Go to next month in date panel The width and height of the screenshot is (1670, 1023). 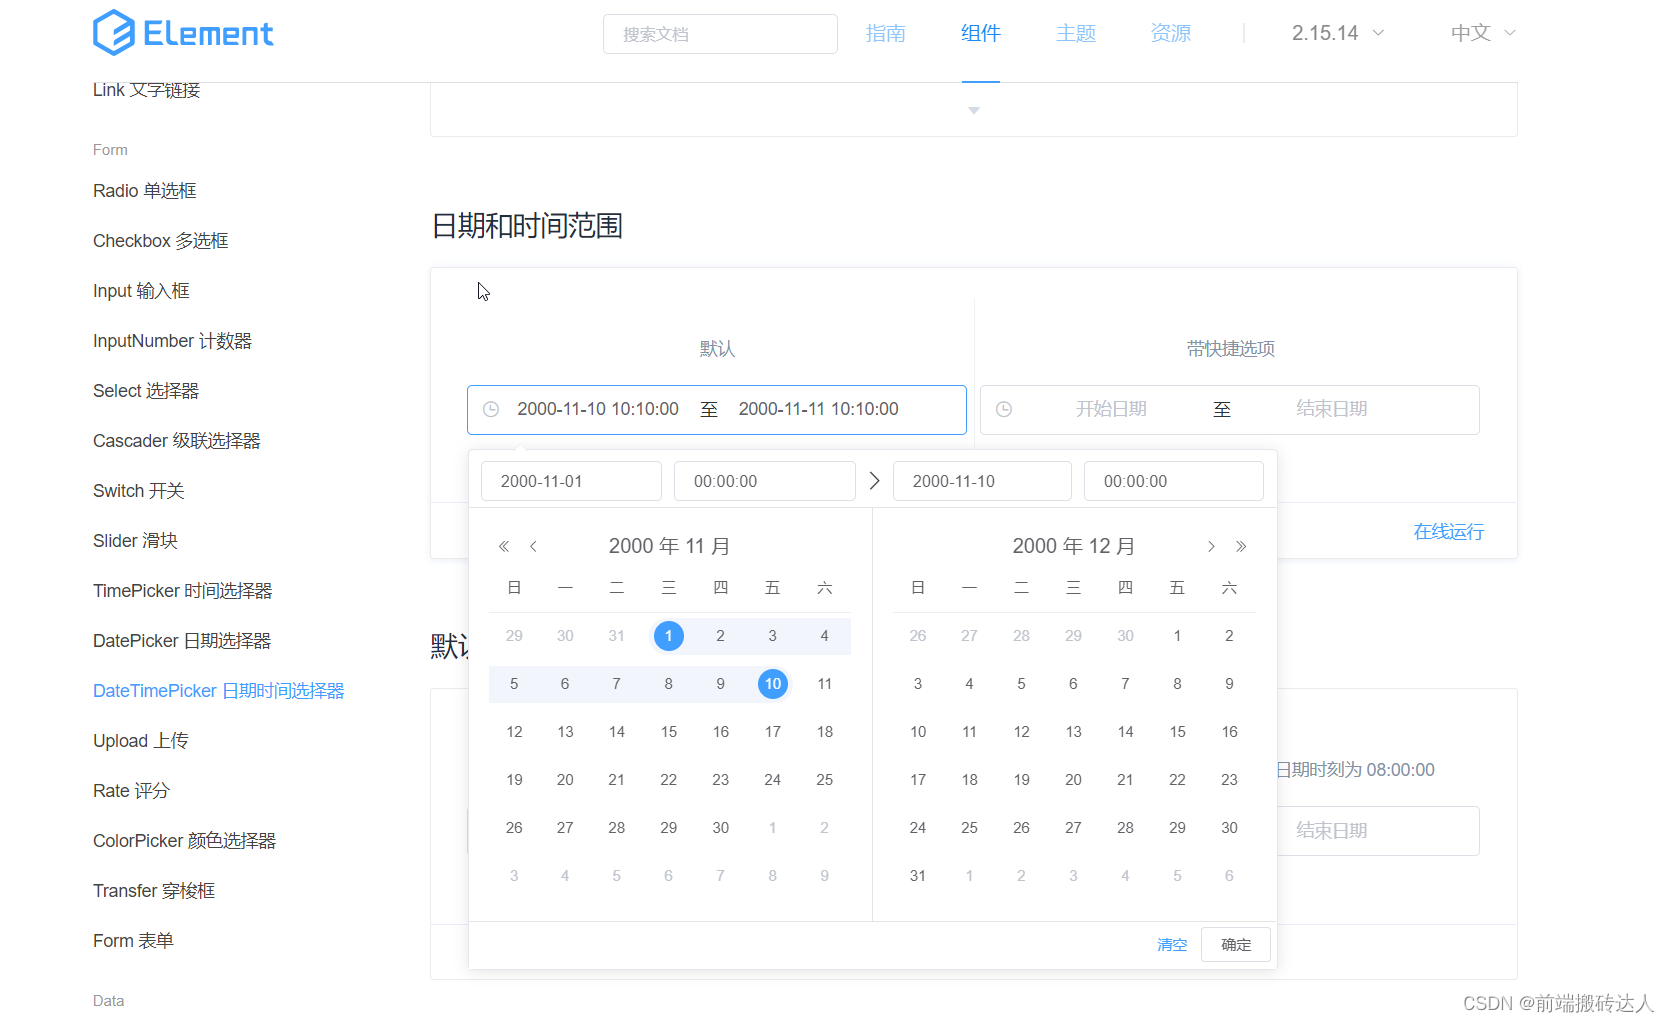1211,546
